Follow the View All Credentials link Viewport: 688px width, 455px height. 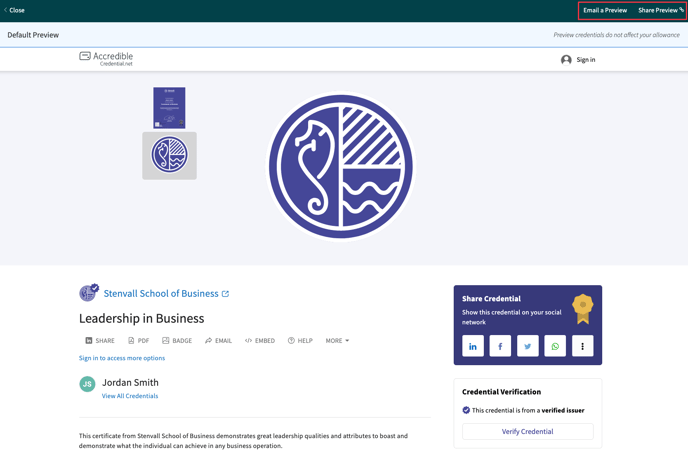pyautogui.click(x=130, y=396)
